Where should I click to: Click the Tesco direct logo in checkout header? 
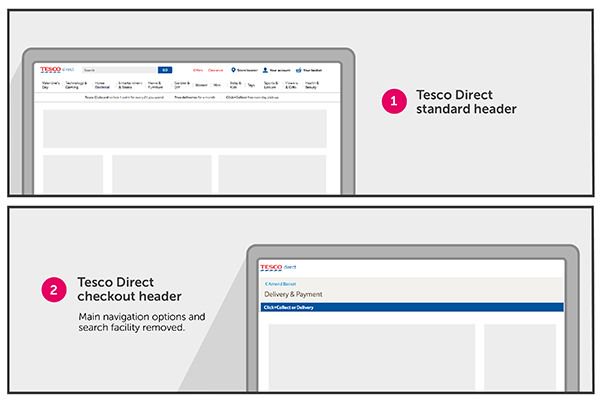click(278, 267)
